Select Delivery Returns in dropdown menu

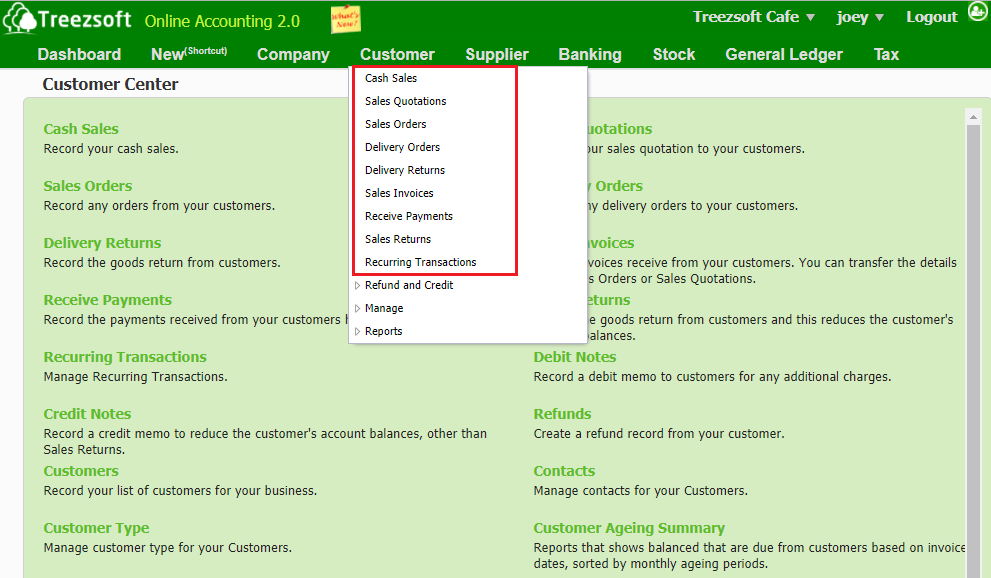tap(405, 171)
